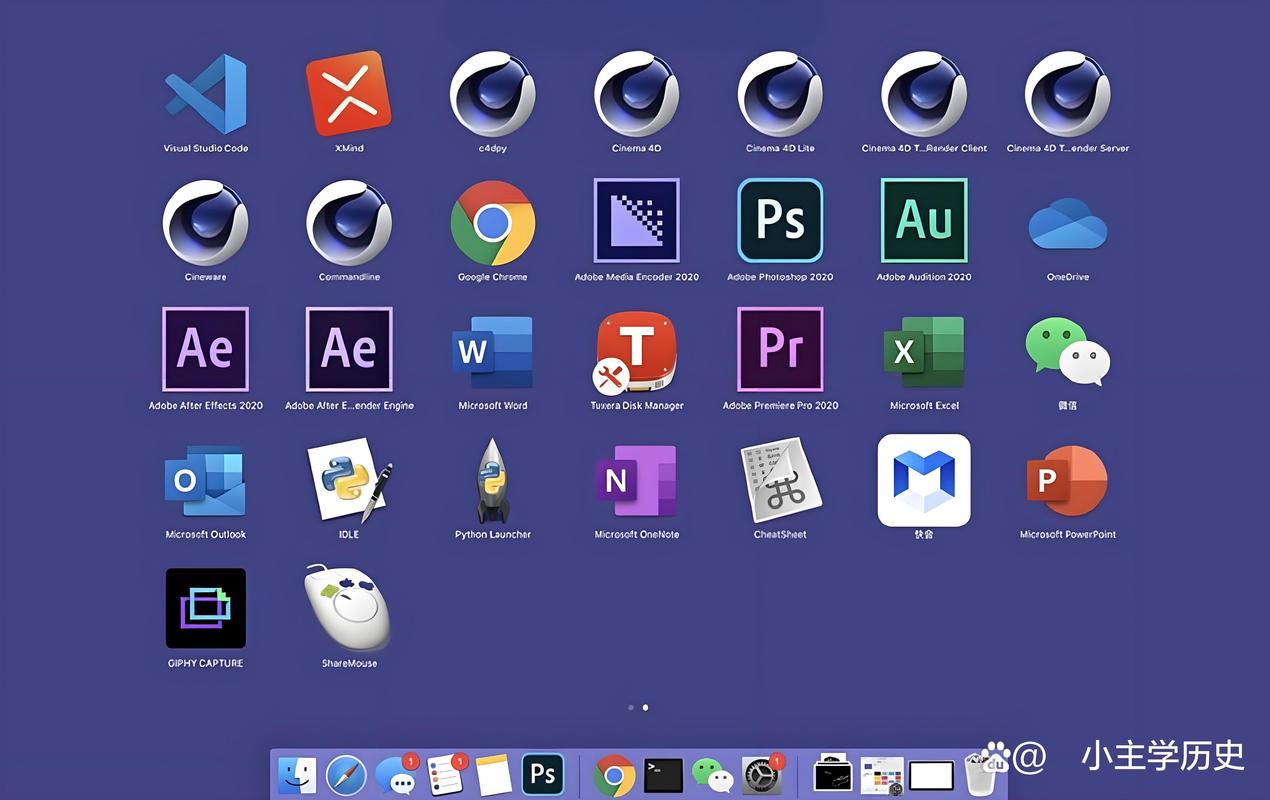The width and height of the screenshot is (1270, 800).
Task: Open Visual Studio Code from Launchpad
Action: tap(205, 94)
